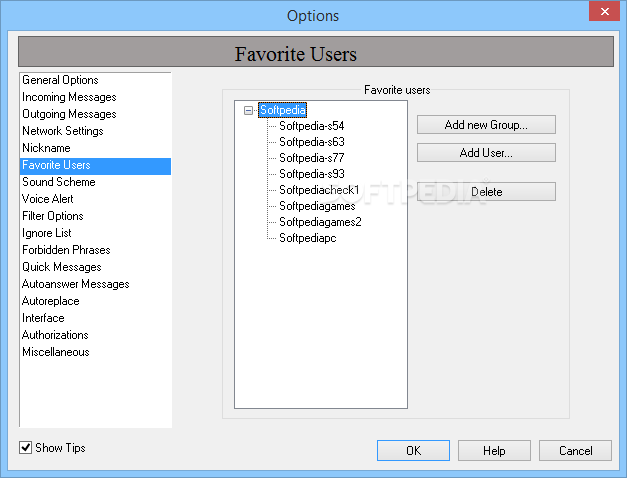This screenshot has height=478, width=627.
Task: Confirm options with OK button
Action: [x=413, y=451]
